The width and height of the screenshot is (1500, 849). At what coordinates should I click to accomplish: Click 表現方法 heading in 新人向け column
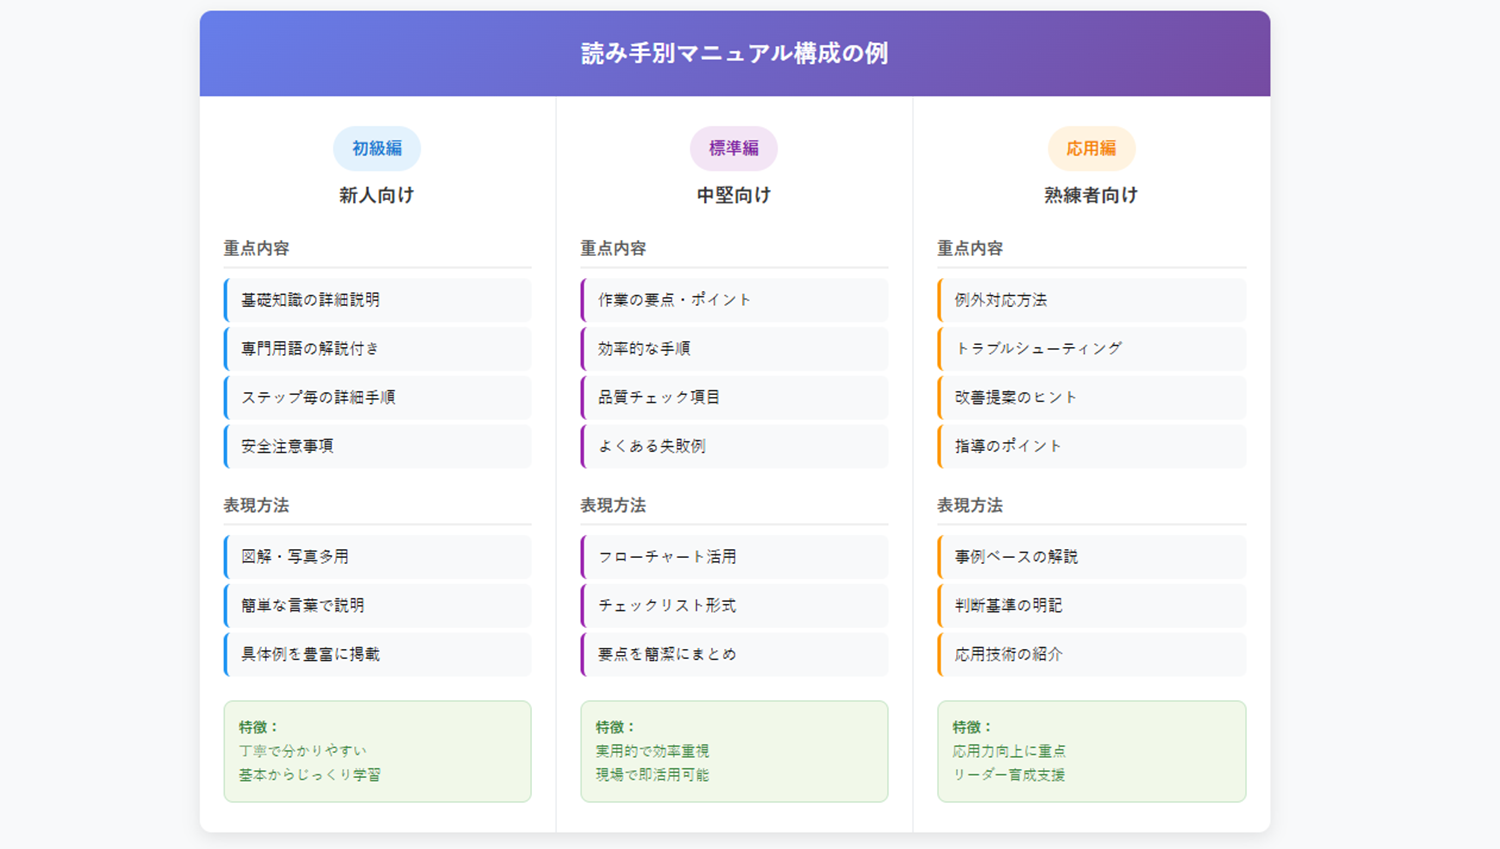(256, 505)
